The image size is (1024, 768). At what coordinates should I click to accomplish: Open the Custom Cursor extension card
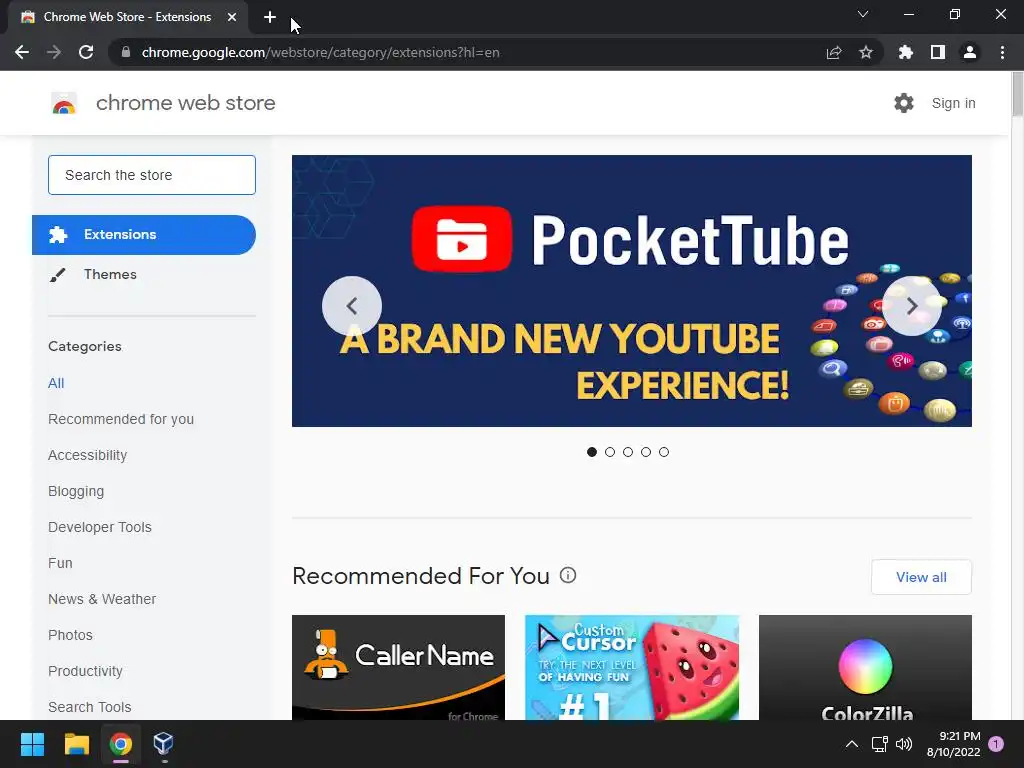632,667
